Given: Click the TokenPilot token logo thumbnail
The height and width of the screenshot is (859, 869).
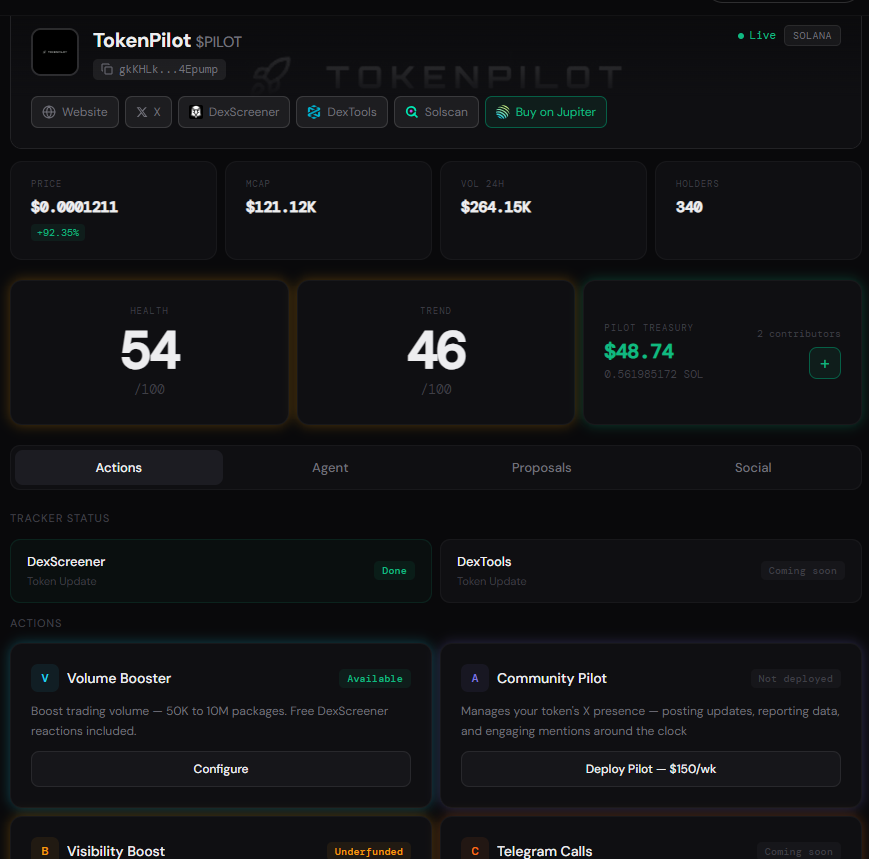Looking at the screenshot, I should pos(55,52).
